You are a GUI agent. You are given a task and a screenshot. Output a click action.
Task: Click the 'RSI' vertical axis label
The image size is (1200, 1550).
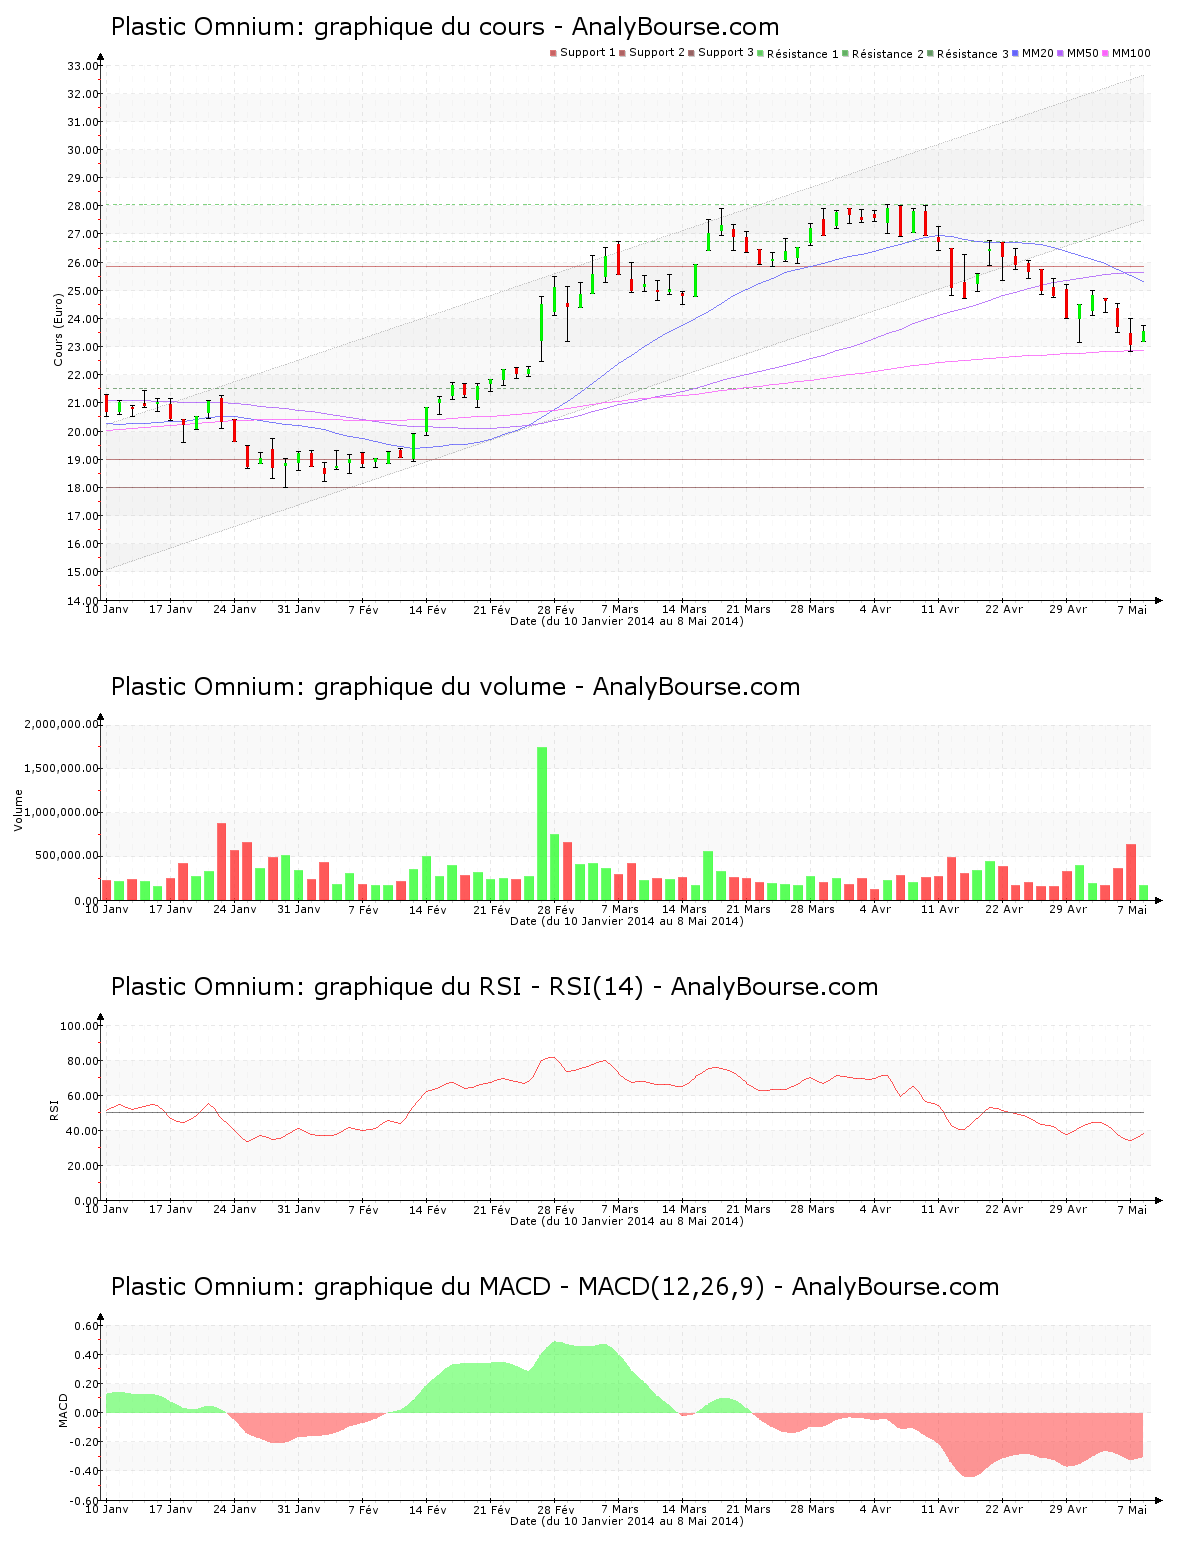tap(54, 1109)
